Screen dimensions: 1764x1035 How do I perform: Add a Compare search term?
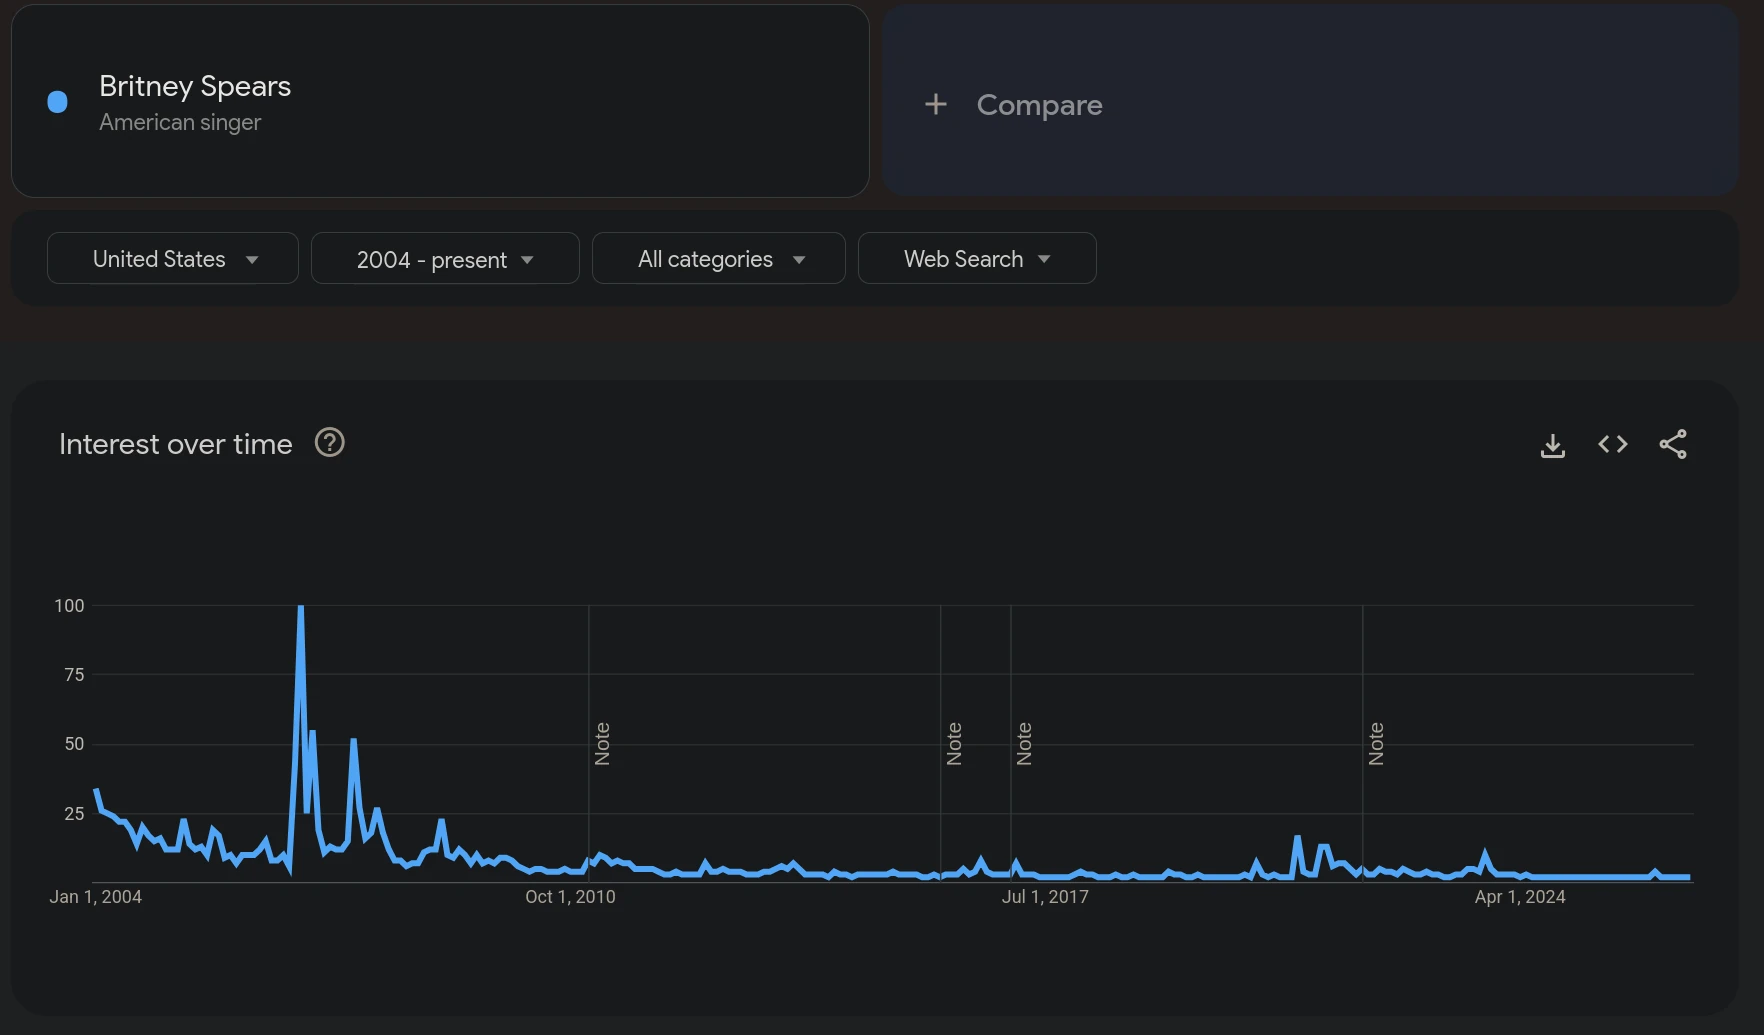1309,101
